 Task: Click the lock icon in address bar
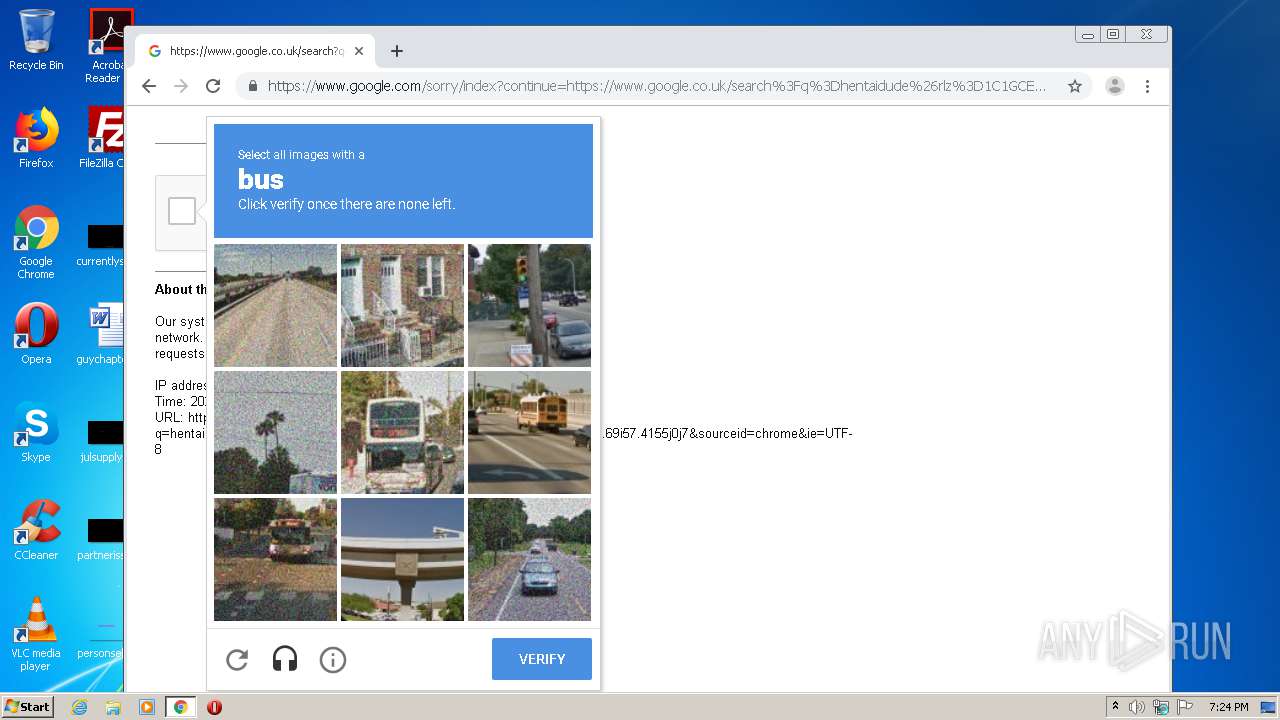[253, 86]
